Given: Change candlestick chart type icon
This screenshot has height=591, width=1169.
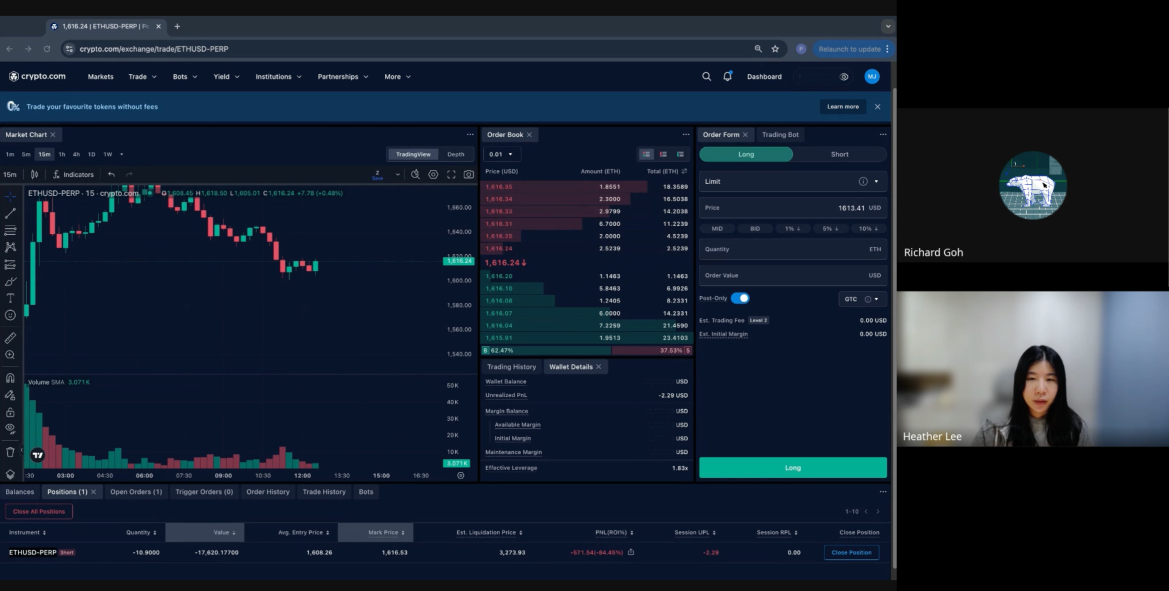Looking at the screenshot, I should 34,174.
